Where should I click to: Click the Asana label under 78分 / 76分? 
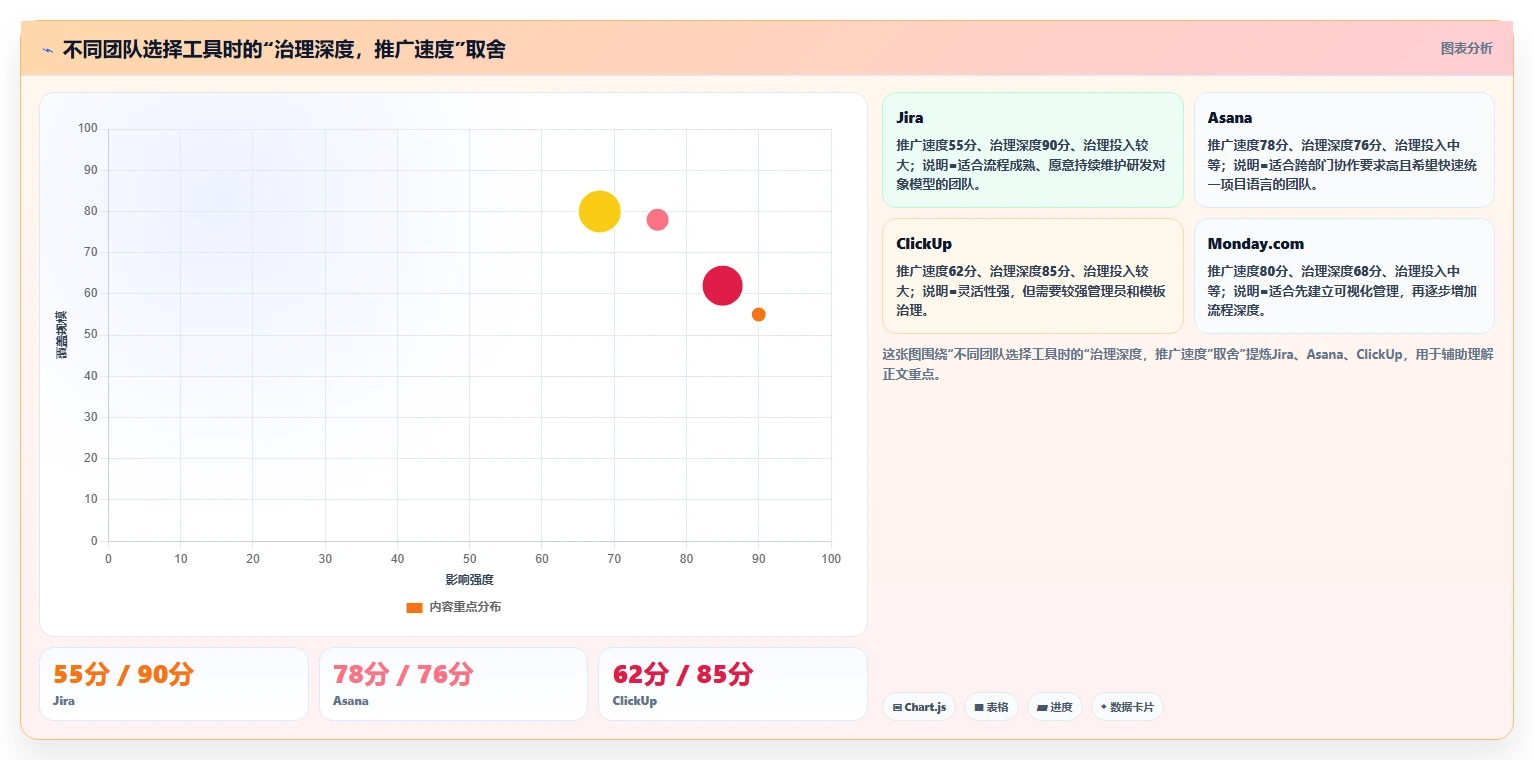pos(351,701)
